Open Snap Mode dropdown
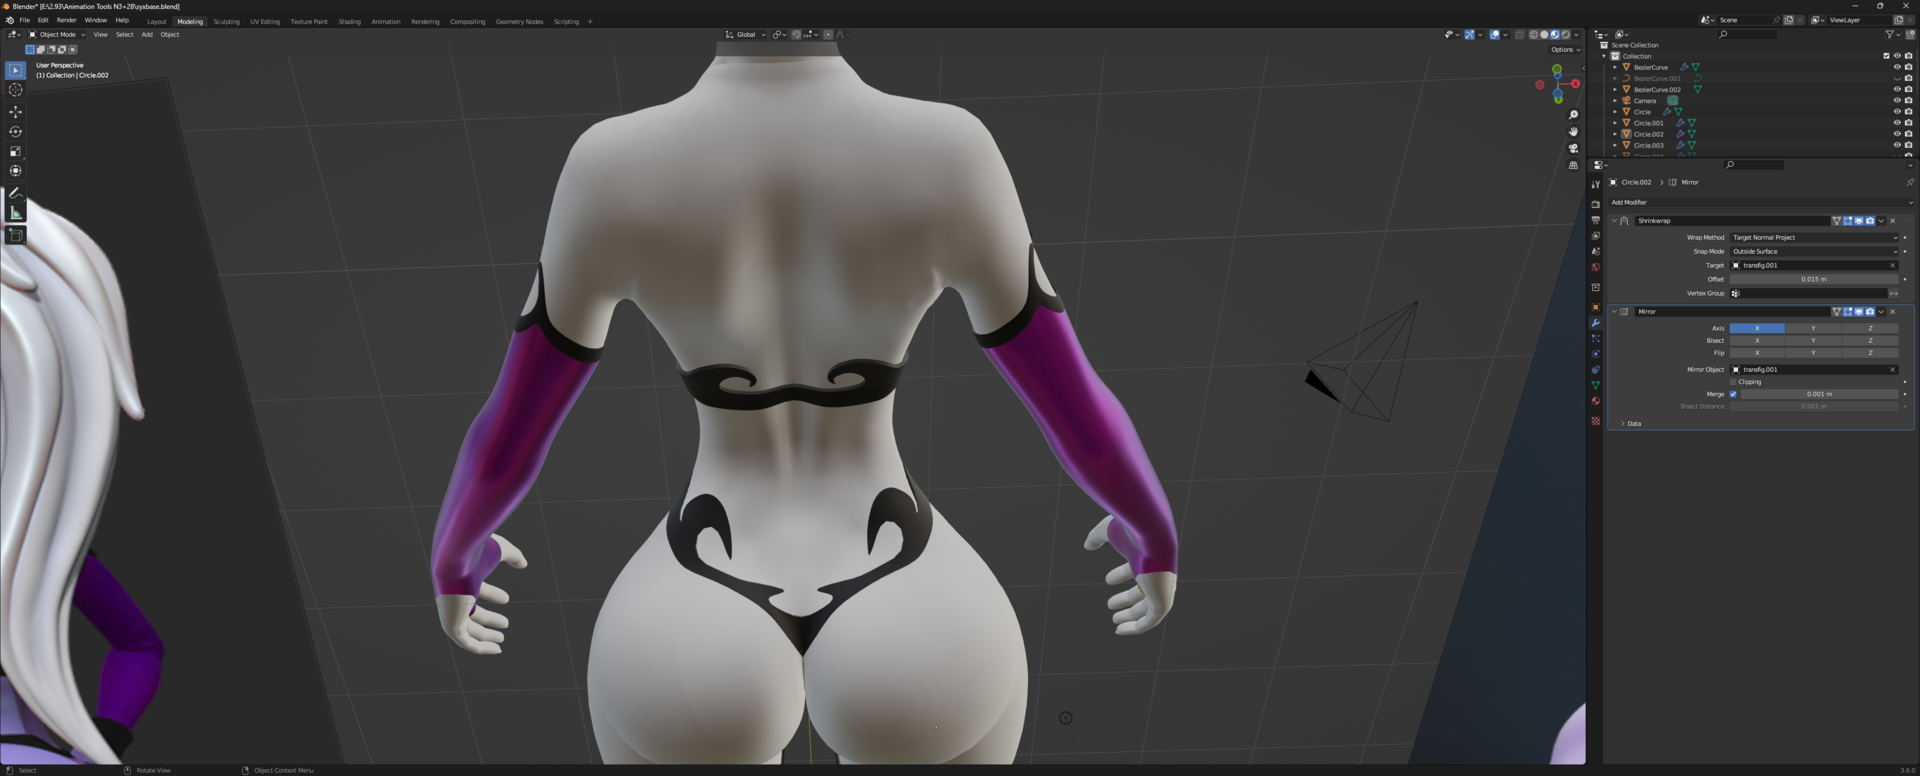This screenshot has width=1920, height=776. point(1814,251)
